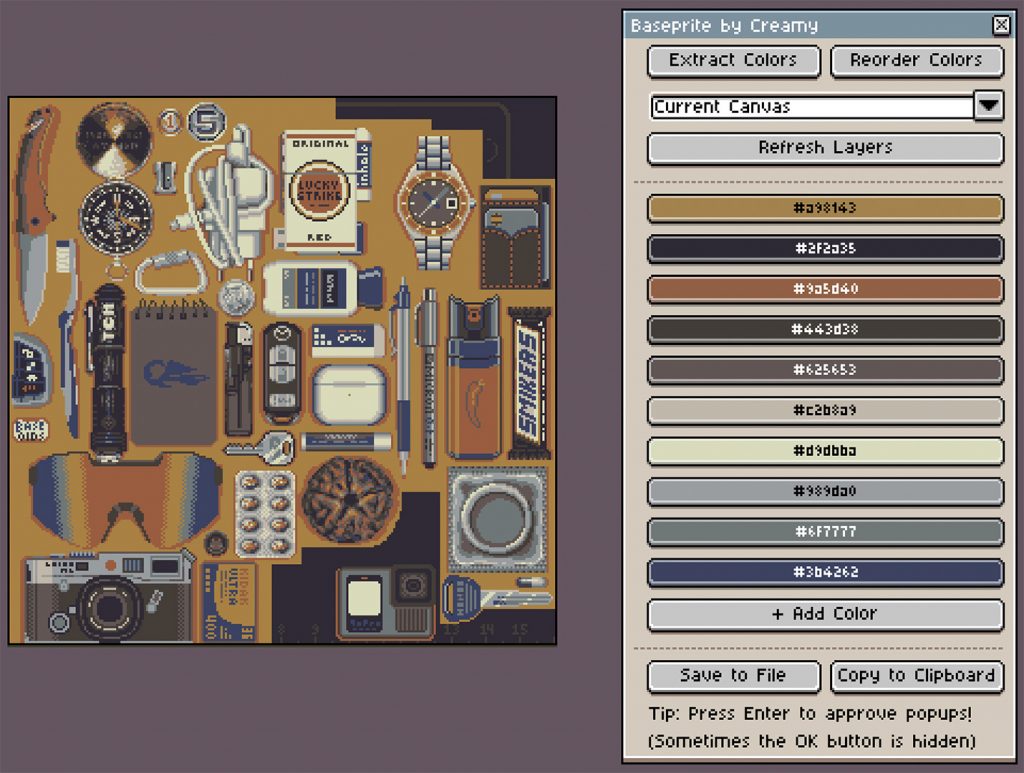Select the dark navy #2f2a35 swatch

pos(825,249)
